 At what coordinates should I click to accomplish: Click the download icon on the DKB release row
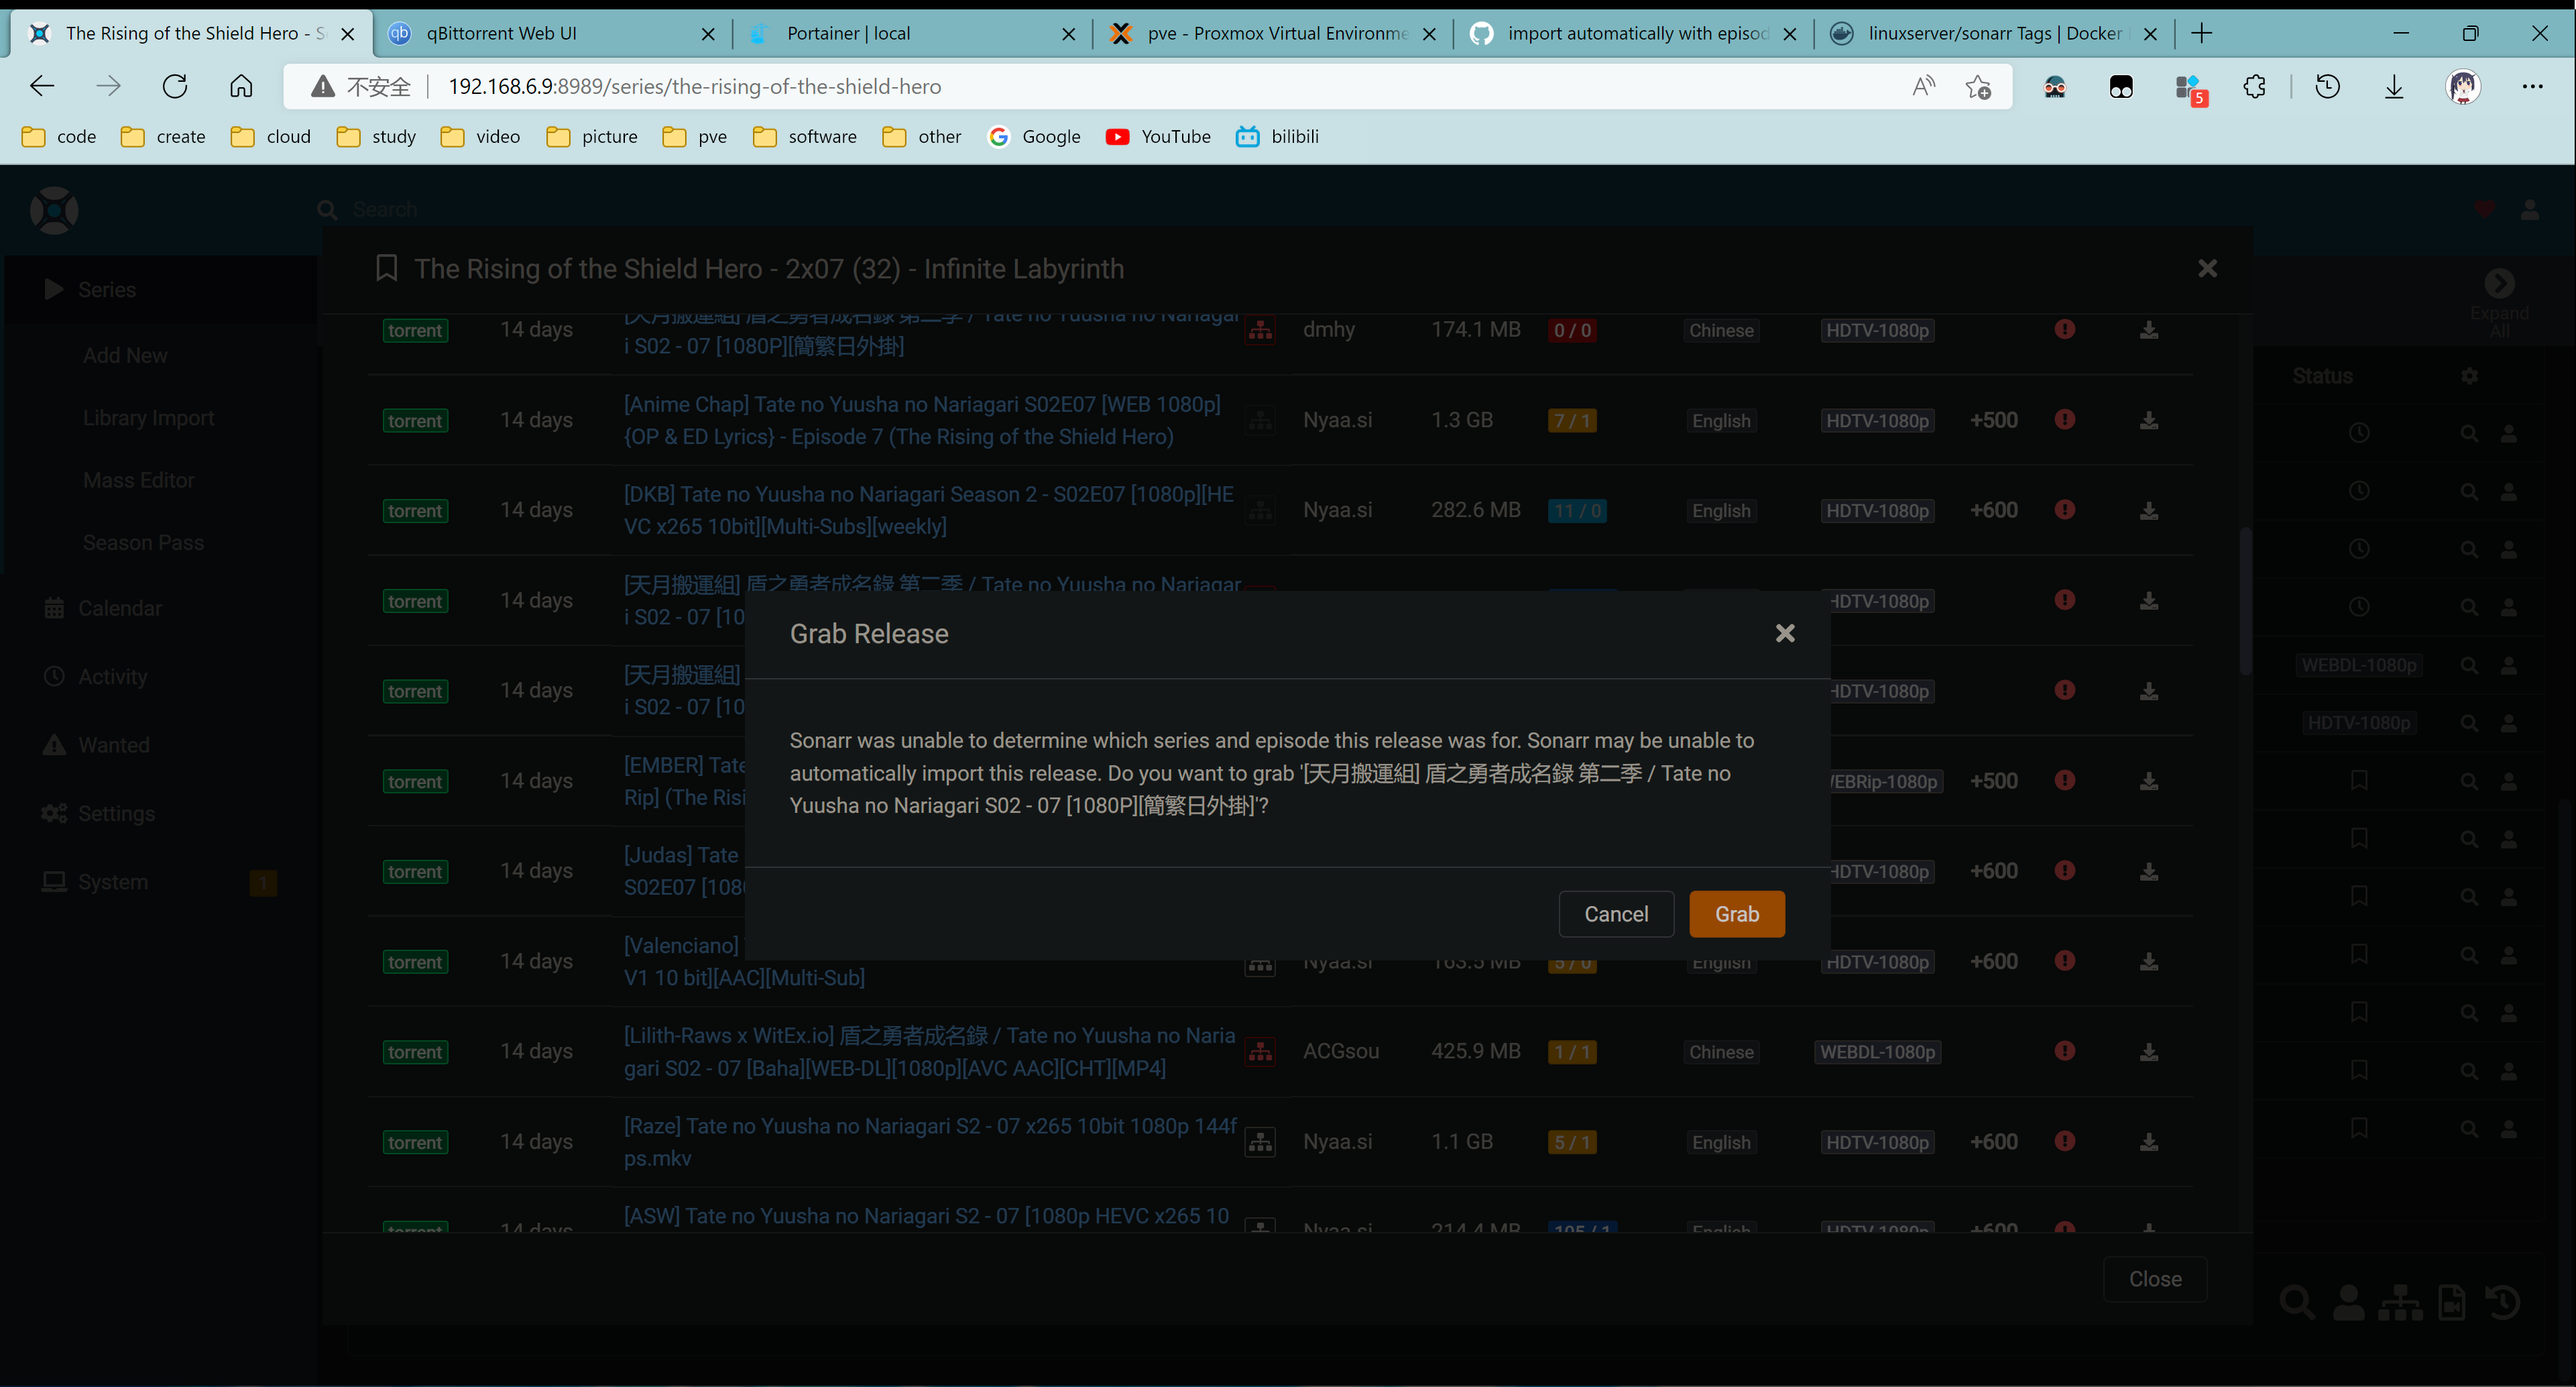point(2149,510)
